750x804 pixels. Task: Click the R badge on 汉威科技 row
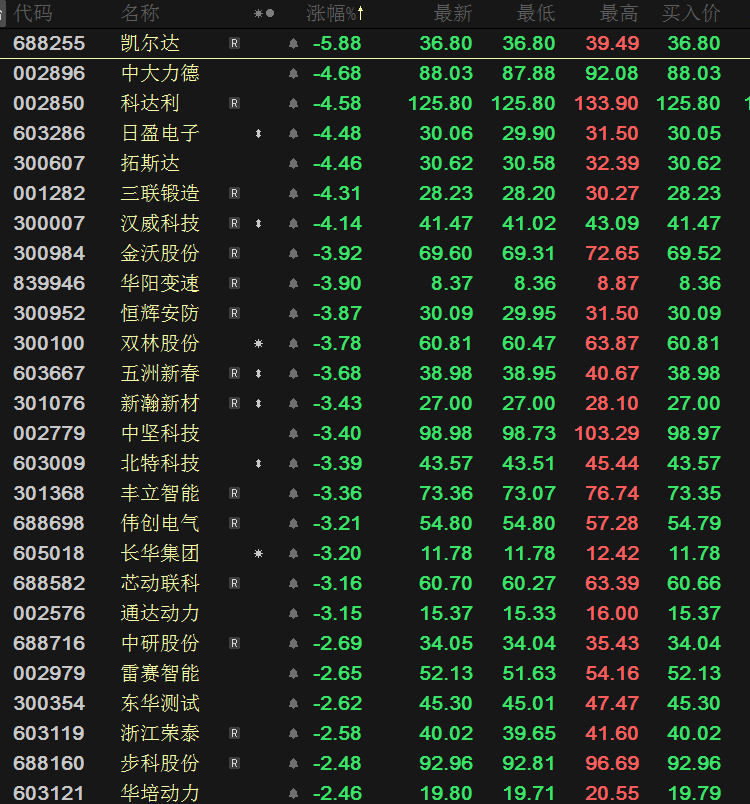[x=234, y=224]
